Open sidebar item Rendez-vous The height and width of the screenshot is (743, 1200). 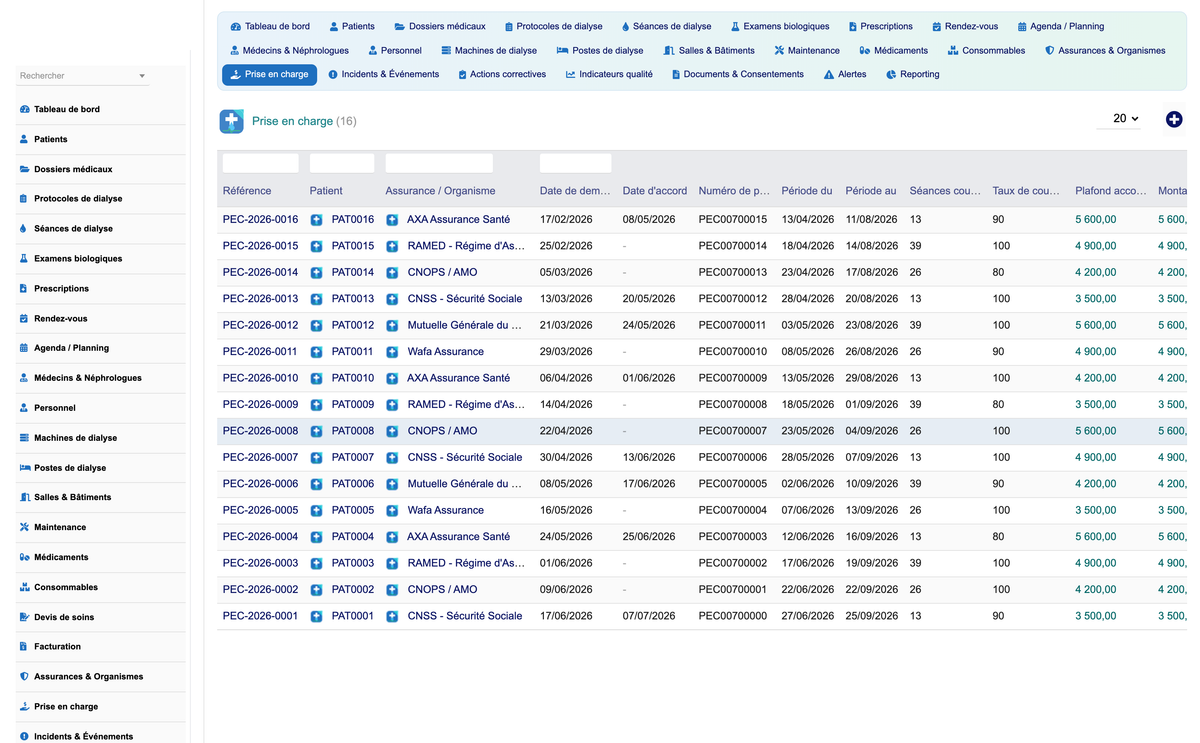pos(61,318)
